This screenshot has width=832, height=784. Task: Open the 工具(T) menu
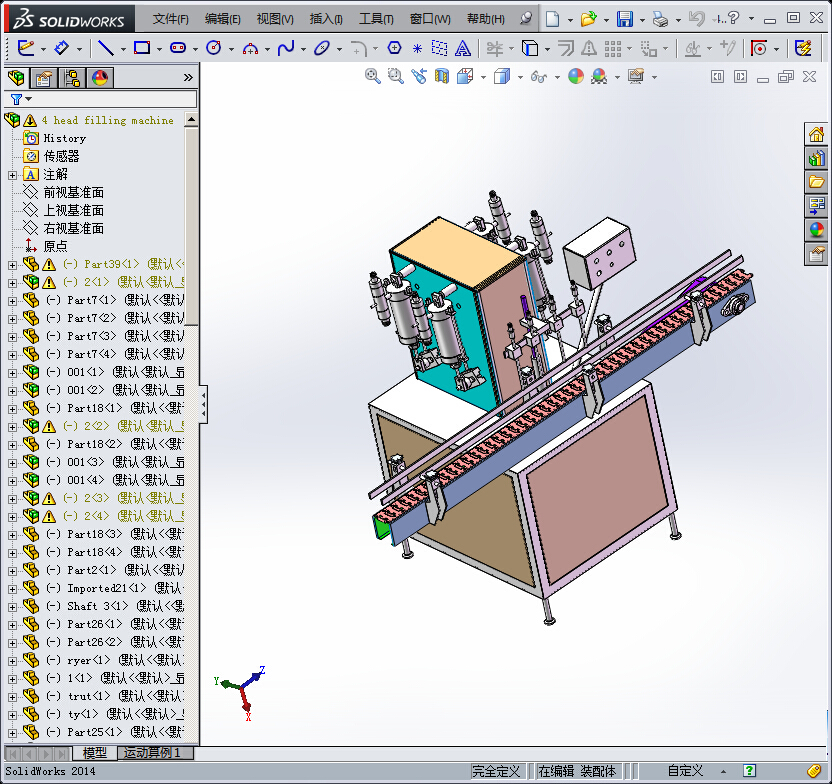click(376, 19)
